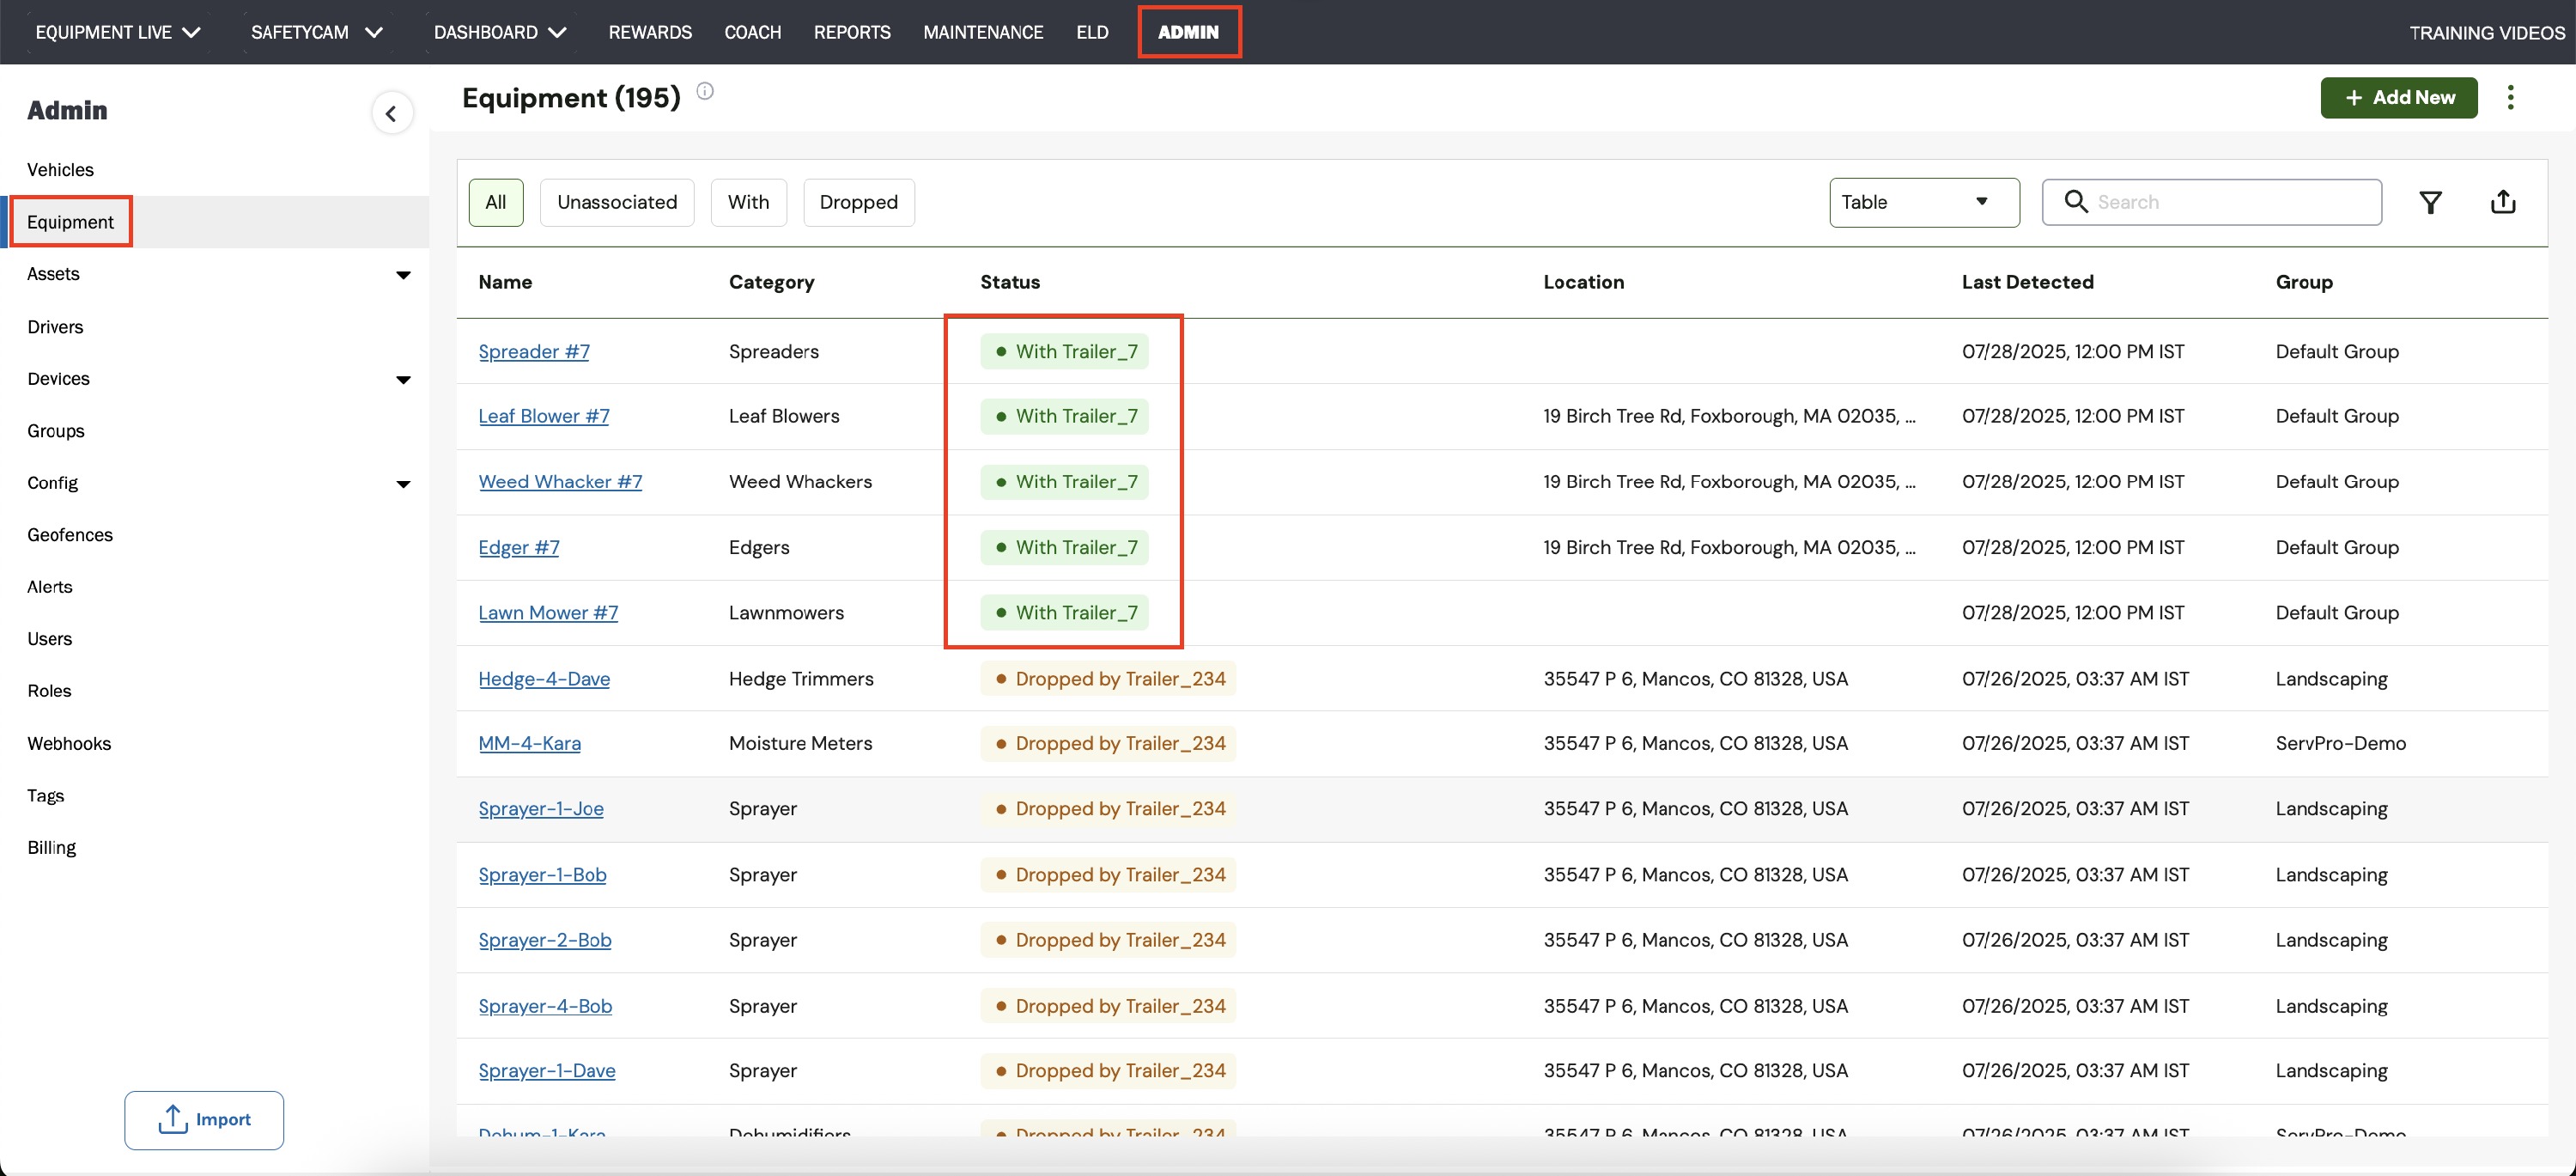The width and height of the screenshot is (2576, 1176).
Task: Open the Table view dropdown
Action: click(x=1923, y=202)
